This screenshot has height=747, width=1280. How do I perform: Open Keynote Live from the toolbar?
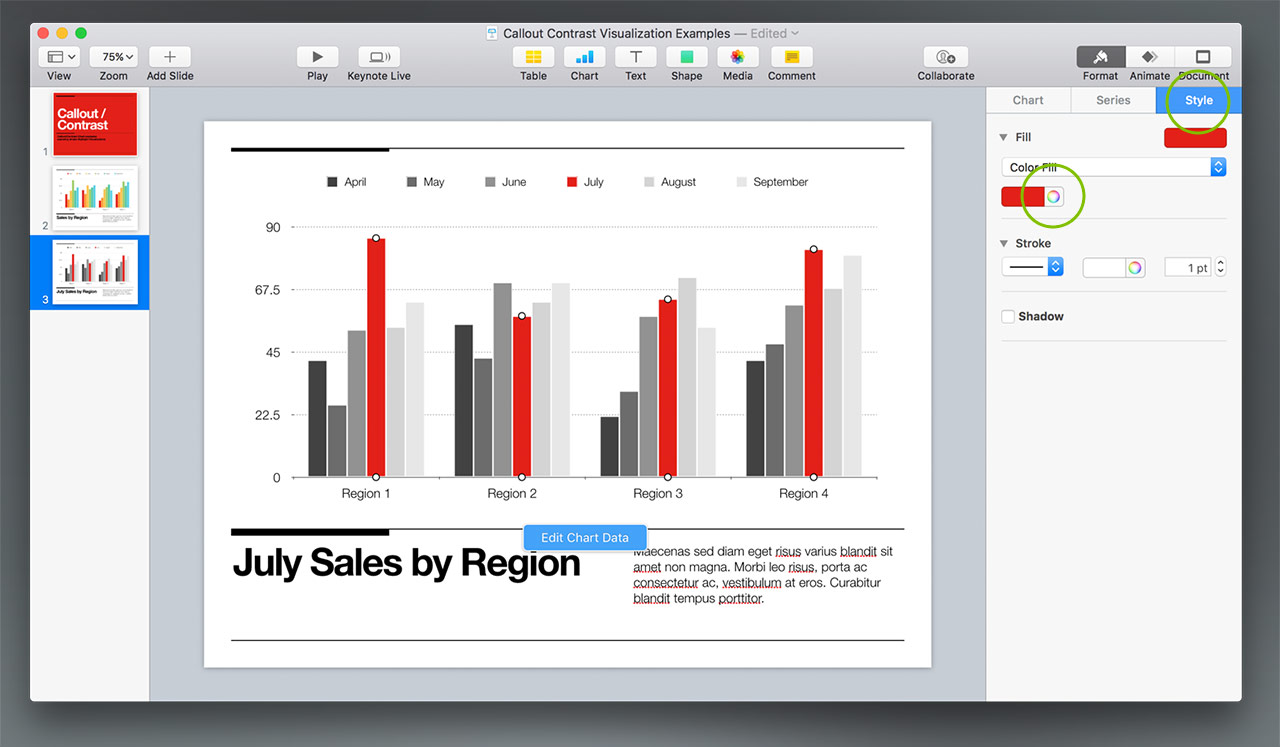[379, 57]
